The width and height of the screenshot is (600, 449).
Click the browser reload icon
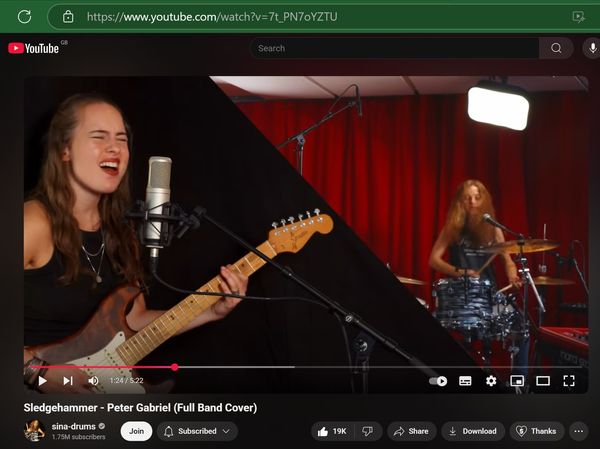pos(24,16)
